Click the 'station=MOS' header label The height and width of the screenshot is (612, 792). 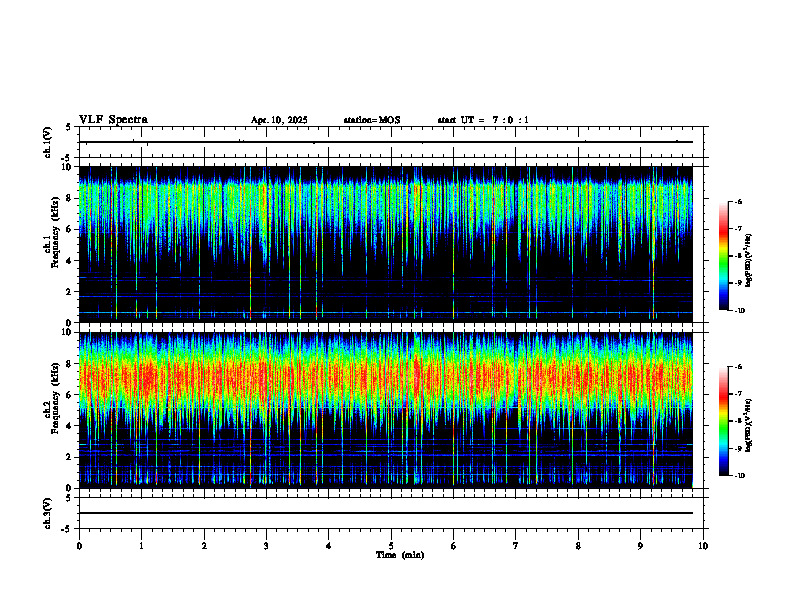click(x=372, y=120)
